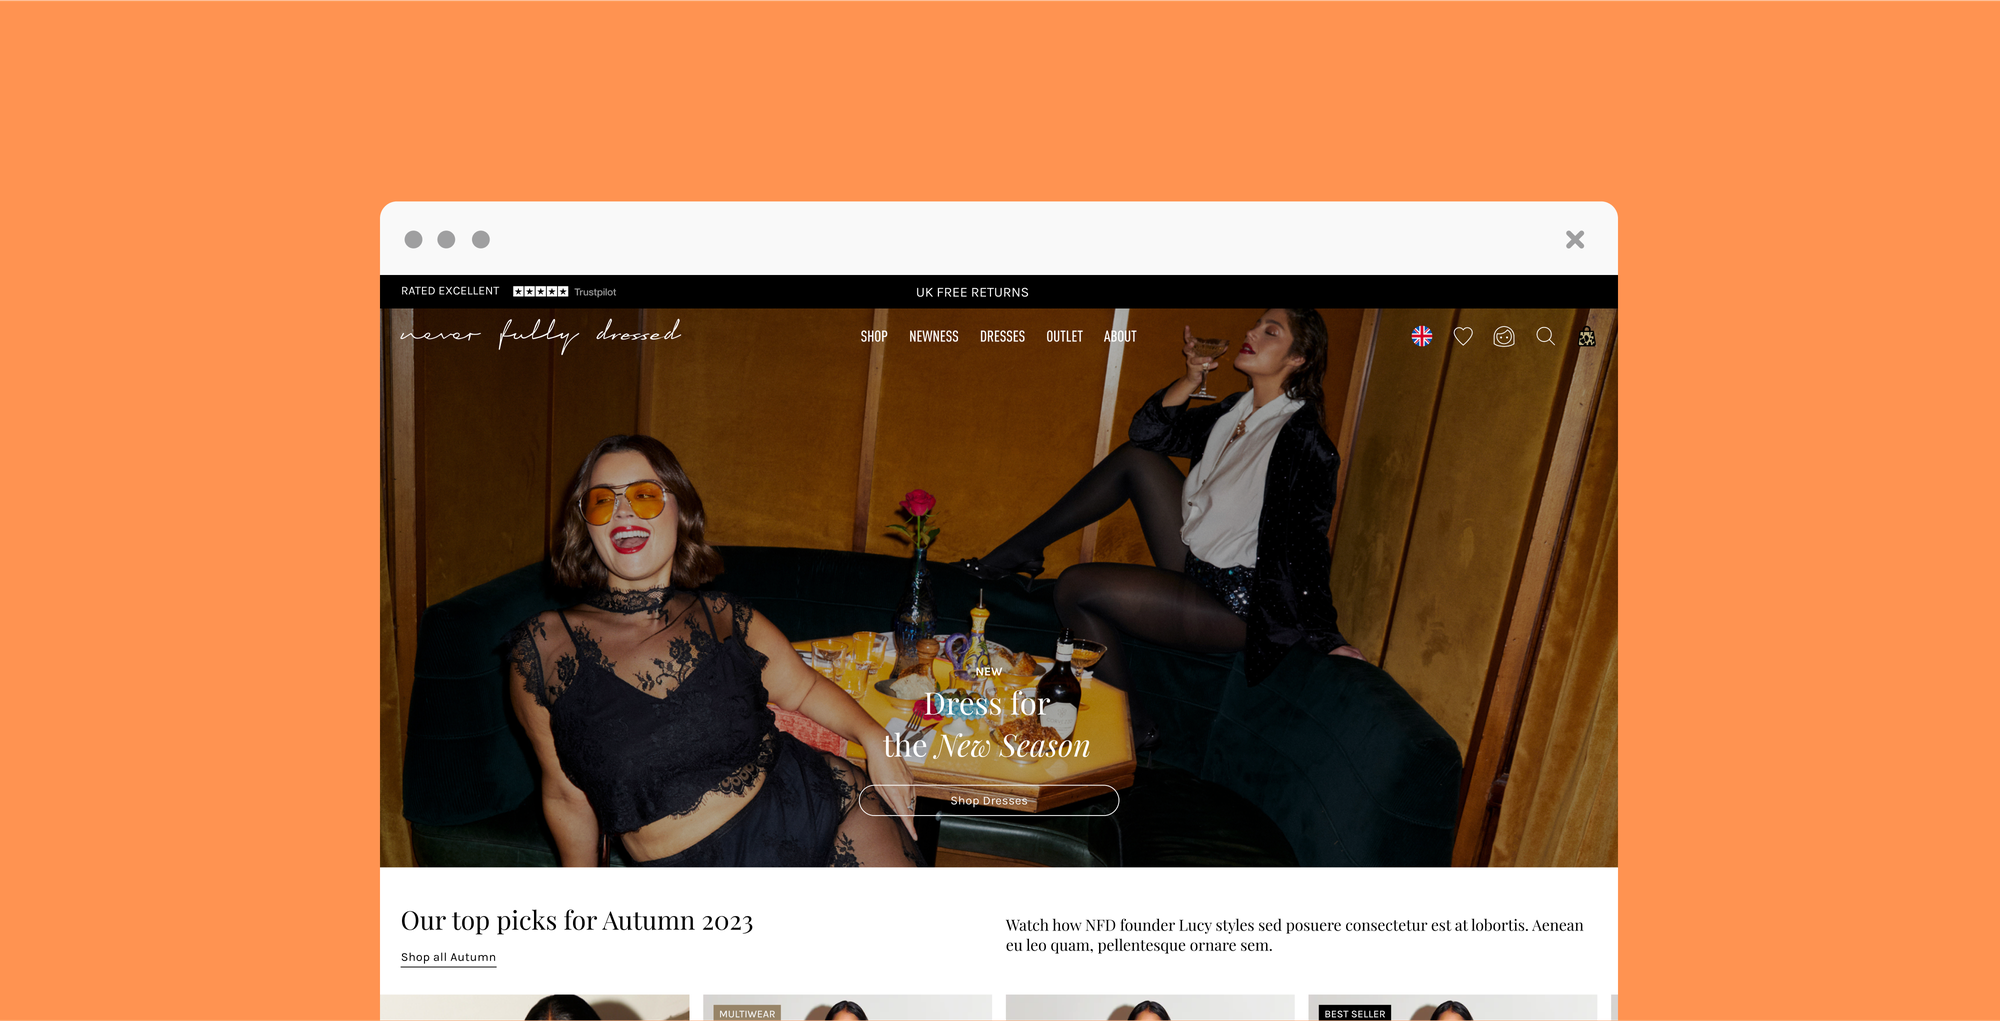The image size is (2000, 1021).
Task: Open the DRESSES menu
Action: [x=1002, y=336]
